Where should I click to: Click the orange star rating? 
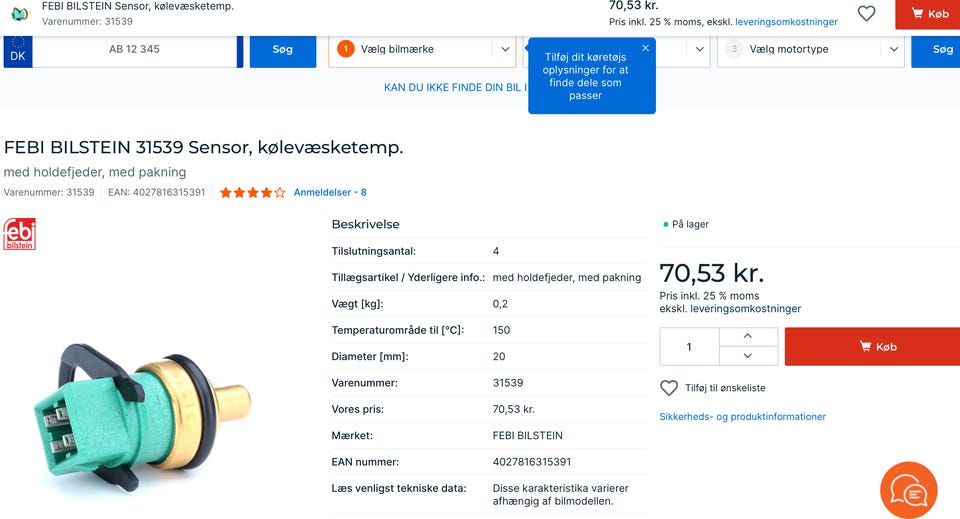pyautogui.click(x=252, y=192)
